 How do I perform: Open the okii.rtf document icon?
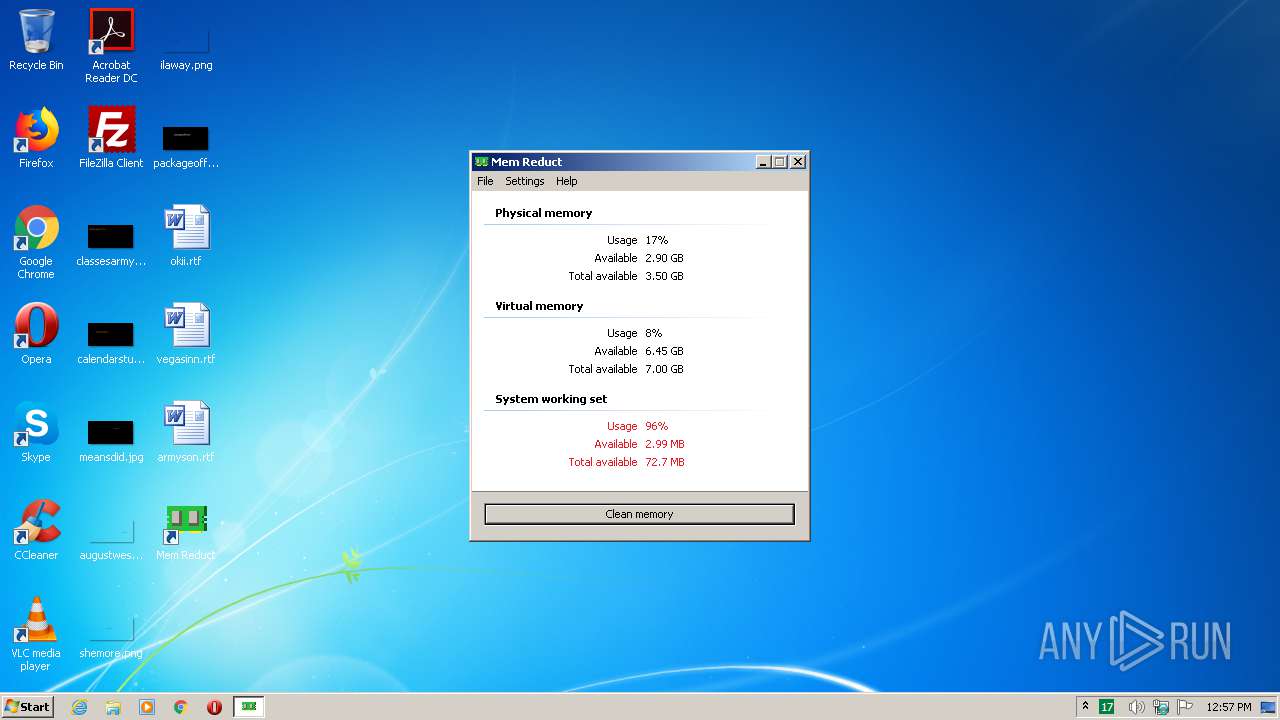[x=186, y=236]
